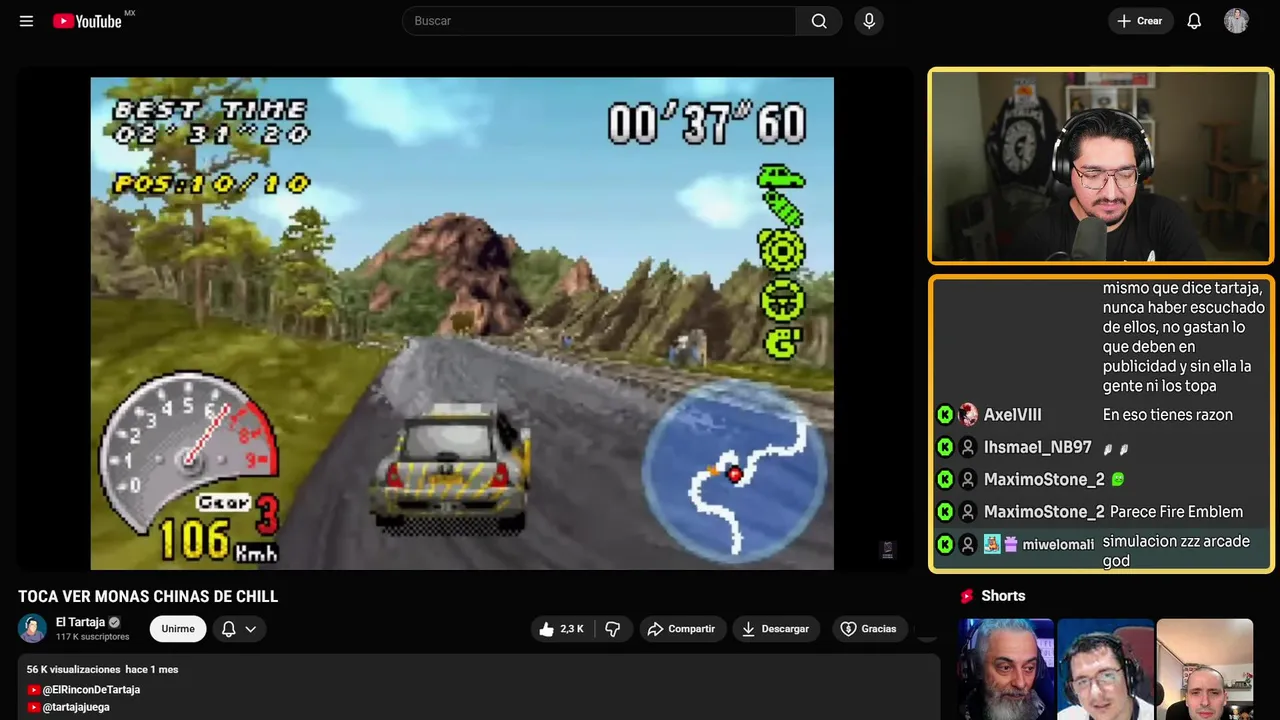The image size is (1280, 720).
Task: Click the Buscar search field
Action: click(599, 21)
